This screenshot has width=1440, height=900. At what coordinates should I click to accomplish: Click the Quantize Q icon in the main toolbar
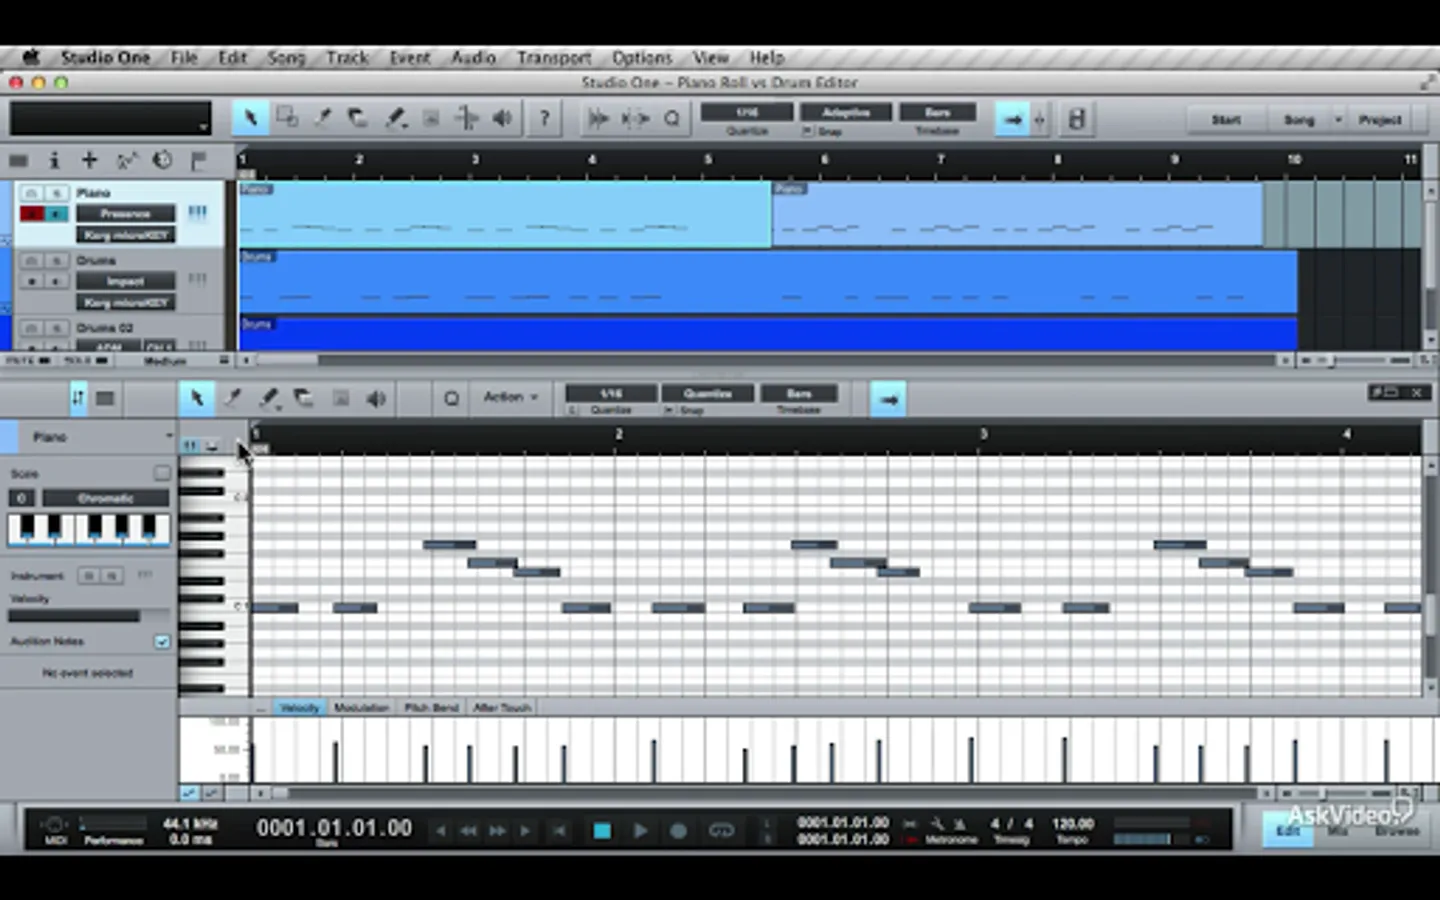[672, 119]
